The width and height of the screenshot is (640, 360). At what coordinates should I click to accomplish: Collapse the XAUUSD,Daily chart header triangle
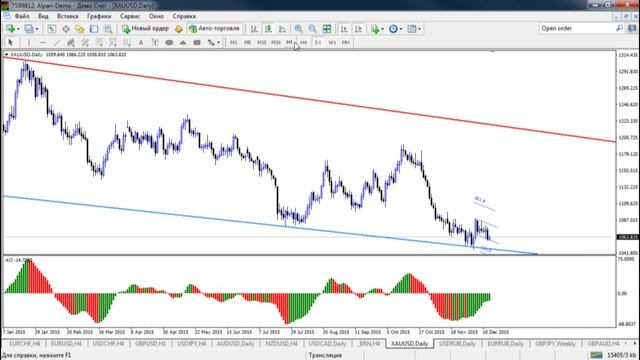tap(6, 54)
